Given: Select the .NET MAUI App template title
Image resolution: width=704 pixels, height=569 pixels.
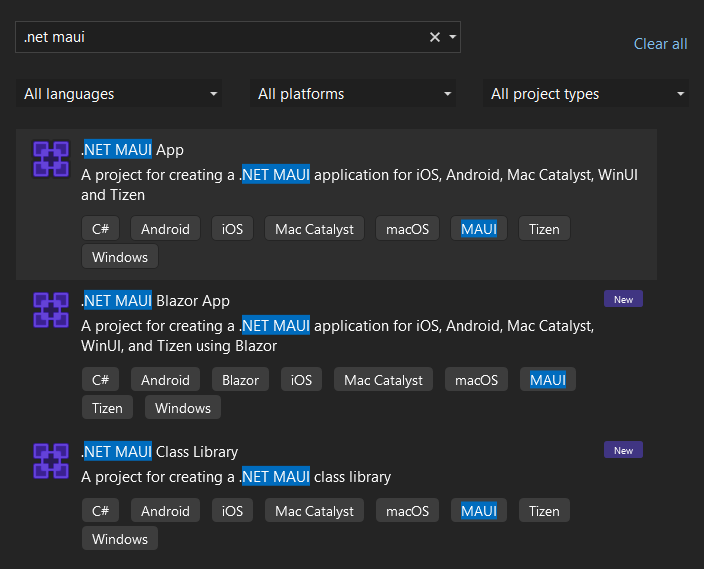Looking at the screenshot, I should click(x=132, y=150).
